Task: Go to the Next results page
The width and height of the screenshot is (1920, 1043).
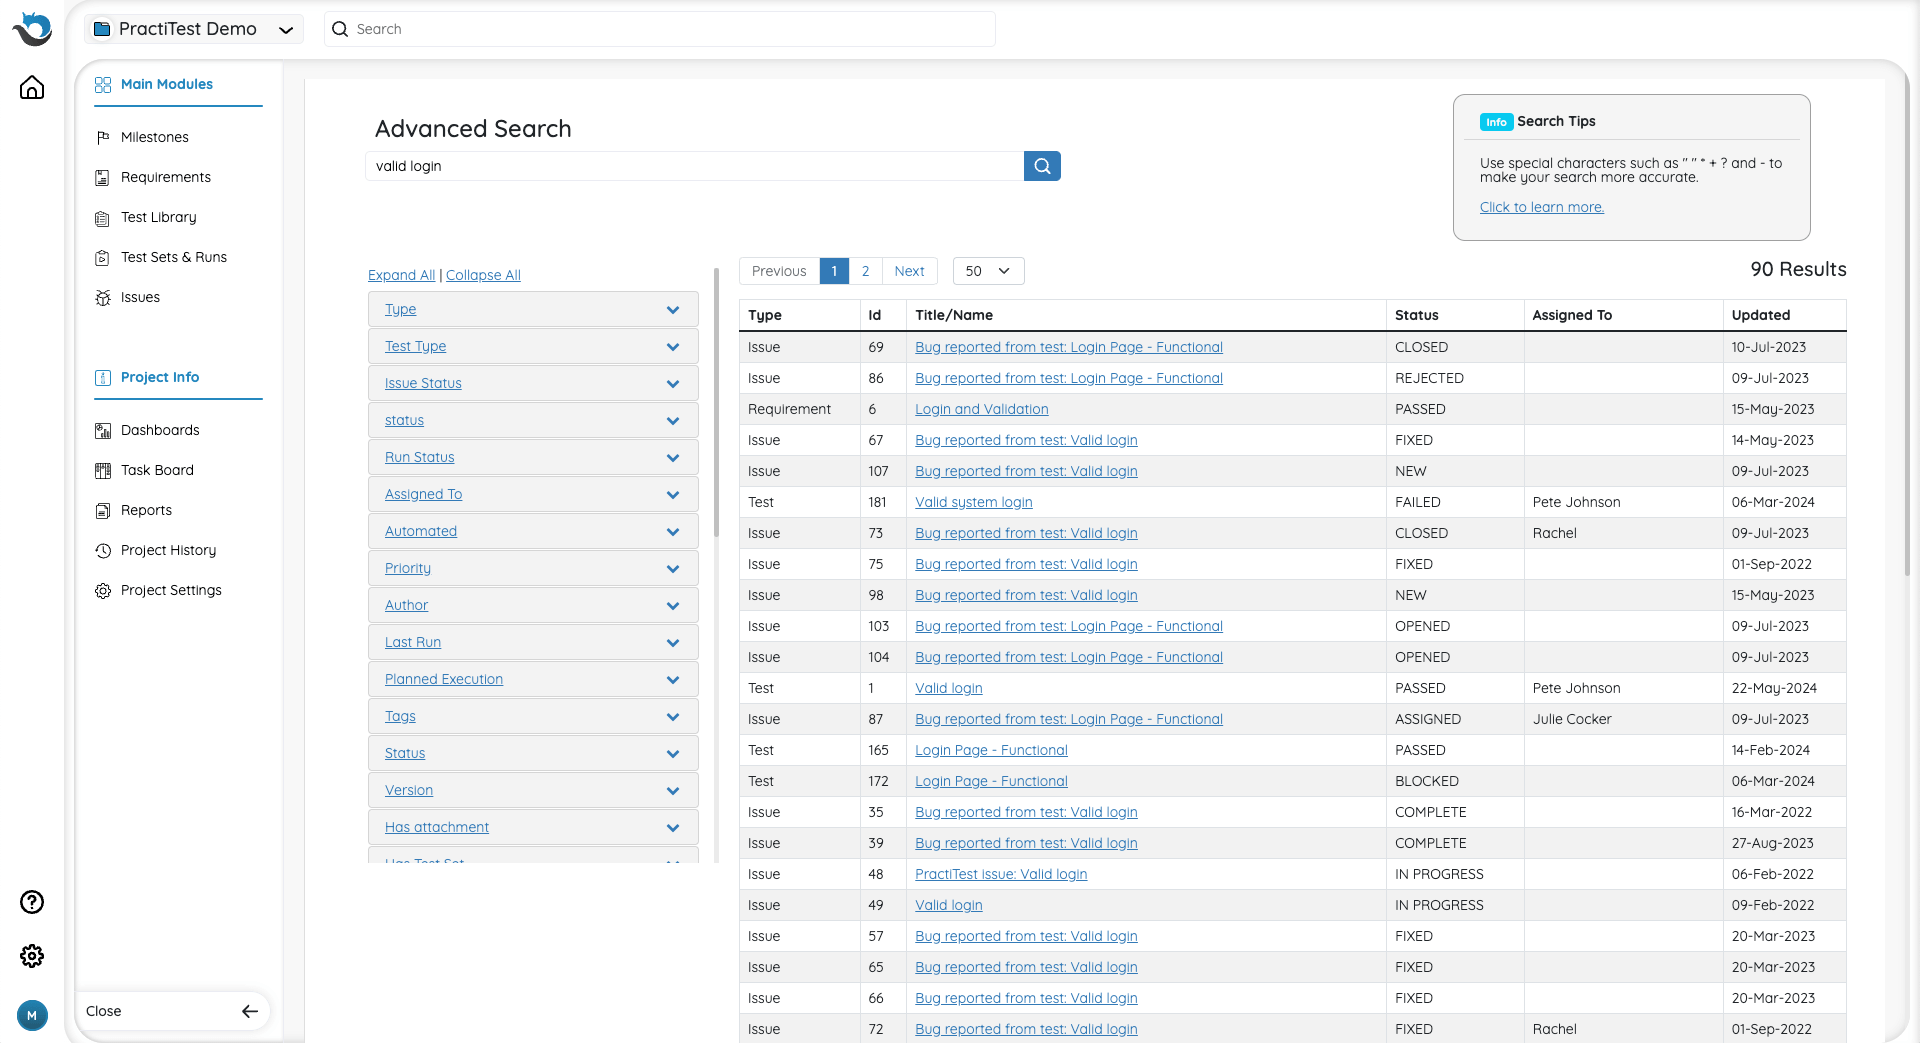Action: click(x=909, y=271)
